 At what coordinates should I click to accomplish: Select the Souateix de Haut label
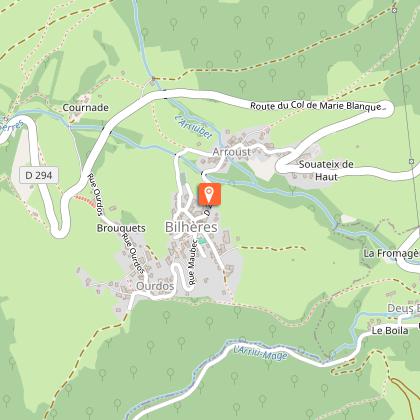[x=326, y=170]
